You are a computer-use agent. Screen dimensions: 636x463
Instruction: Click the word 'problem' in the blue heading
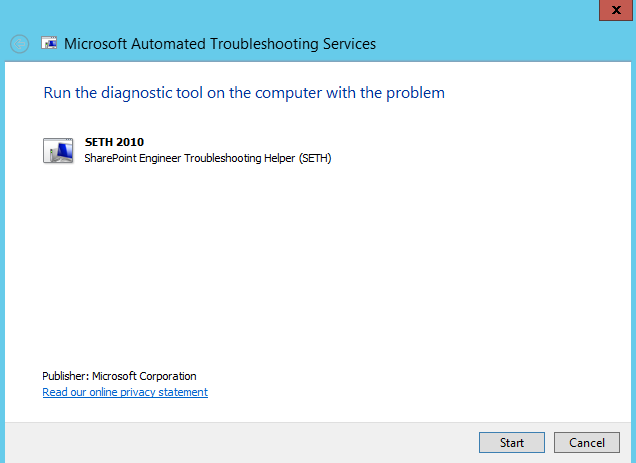(x=415, y=93)
